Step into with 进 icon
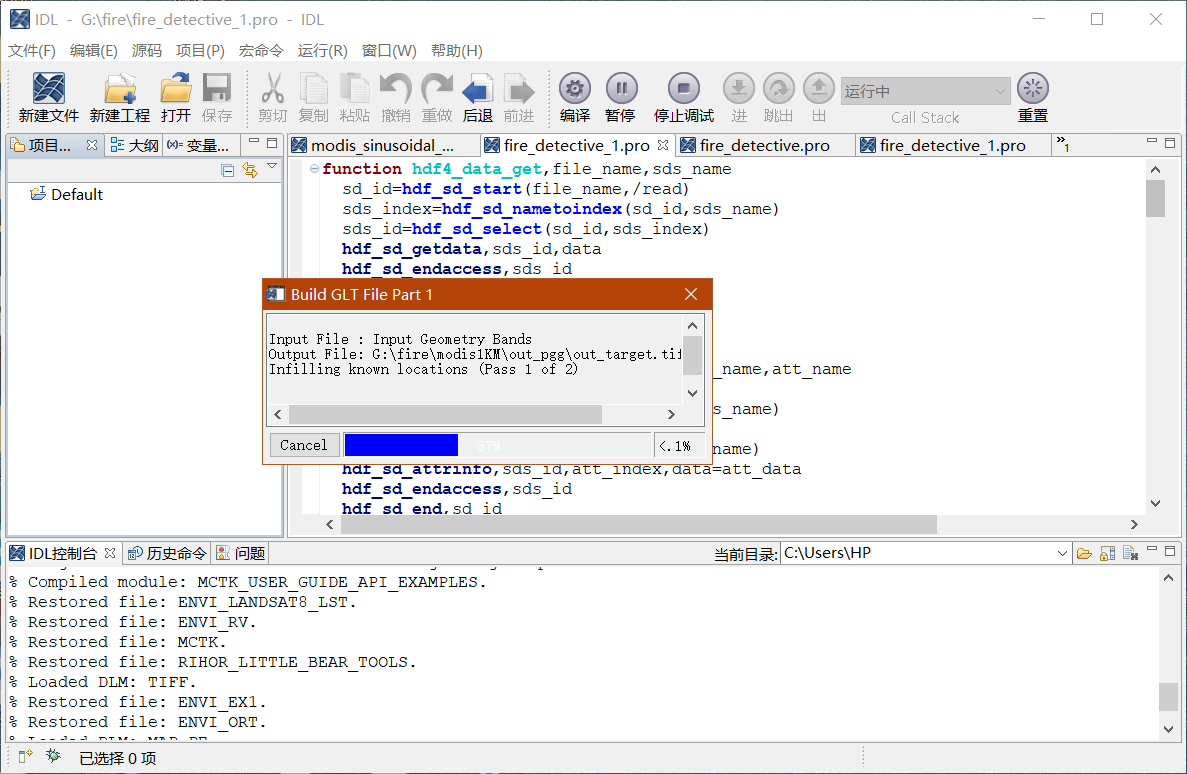 [739, 98]
